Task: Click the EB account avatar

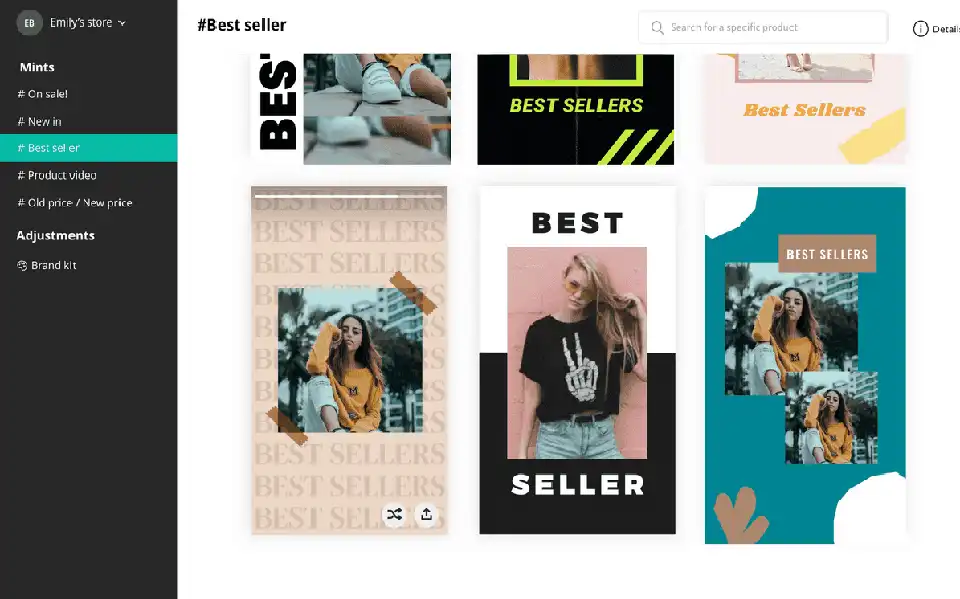Action: 29,23
